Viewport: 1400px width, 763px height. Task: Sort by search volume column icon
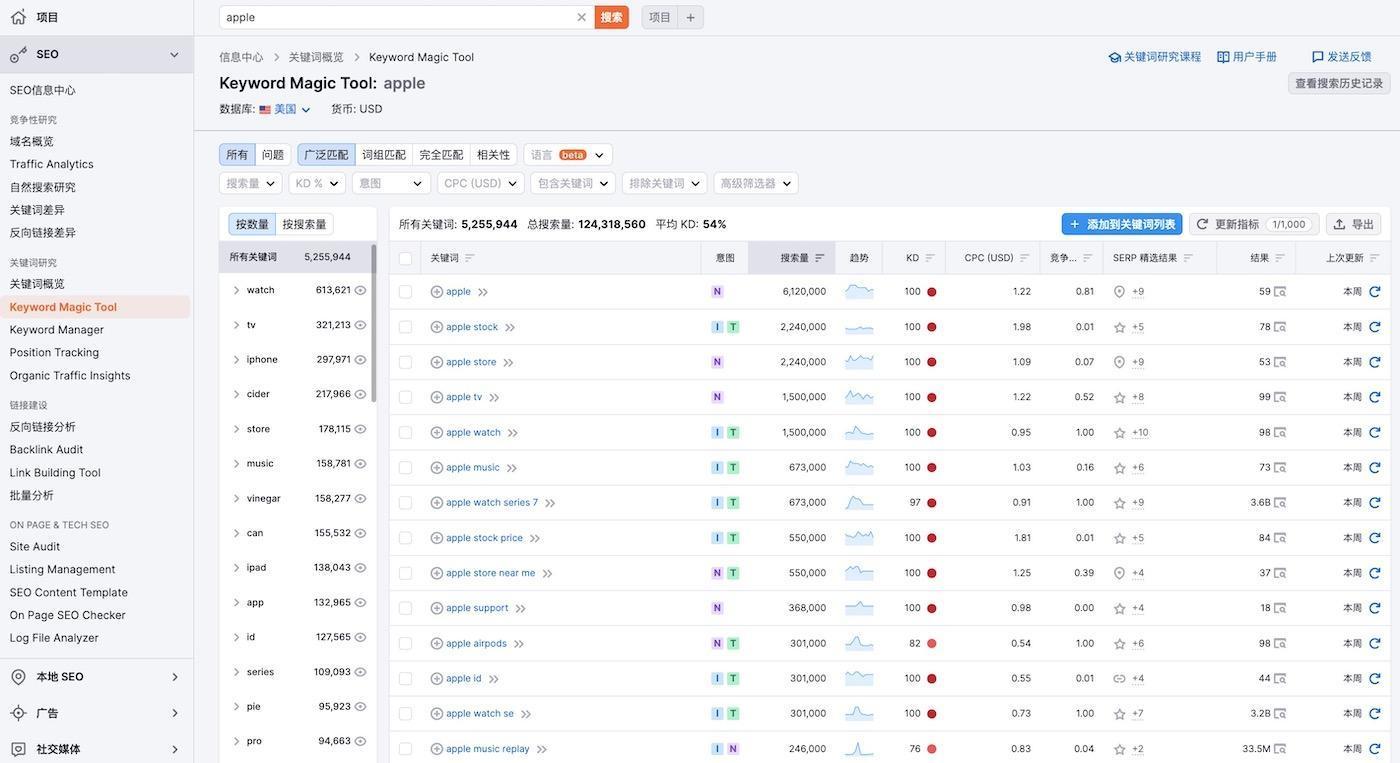(820, 258)
